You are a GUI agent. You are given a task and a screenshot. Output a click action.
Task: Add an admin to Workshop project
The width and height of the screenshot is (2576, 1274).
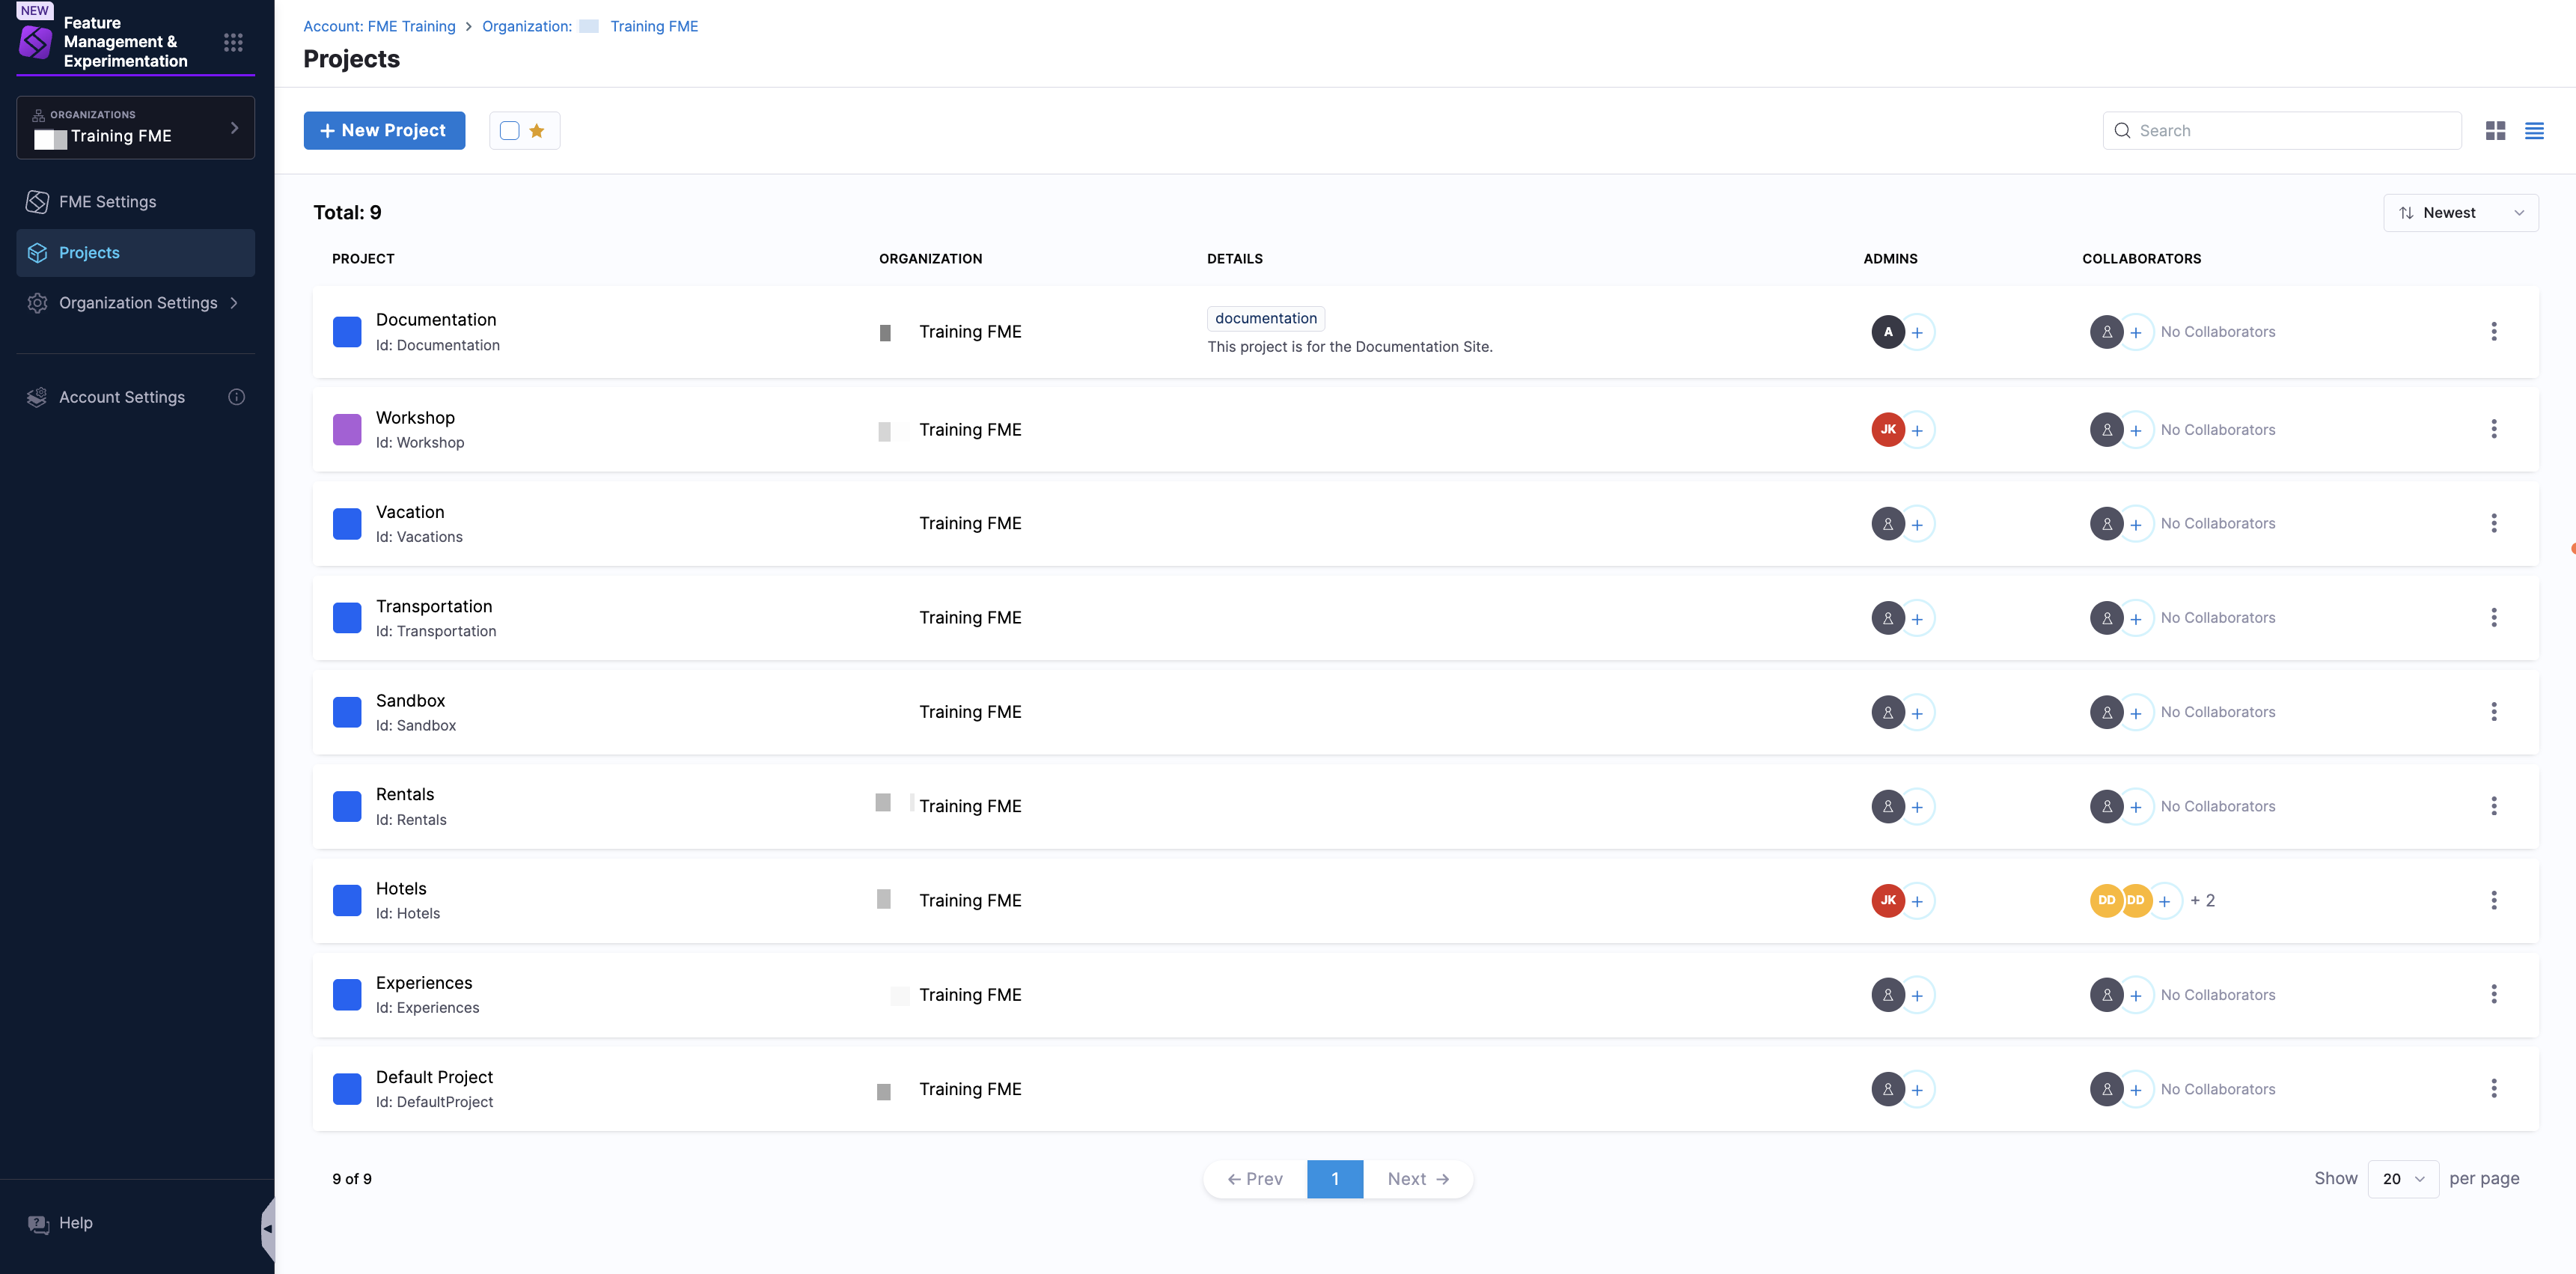pos(1917,430)
